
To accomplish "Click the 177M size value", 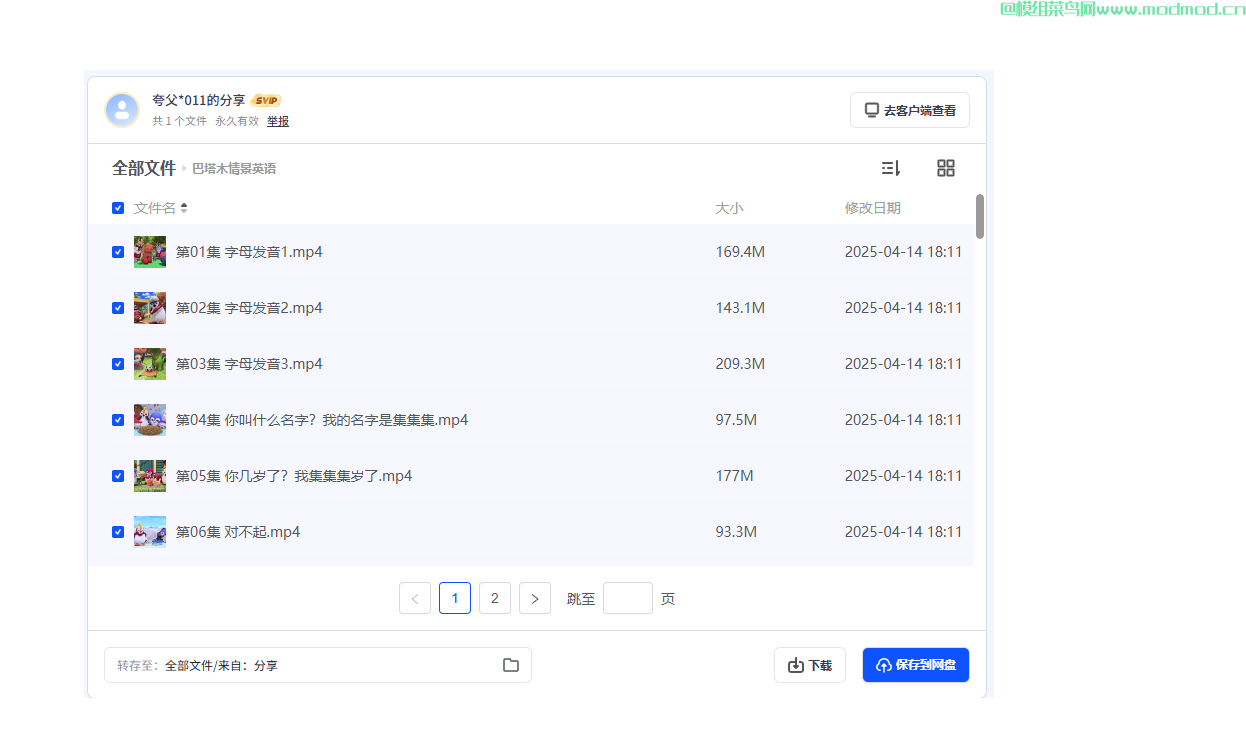I will click(x=734, y=476).
